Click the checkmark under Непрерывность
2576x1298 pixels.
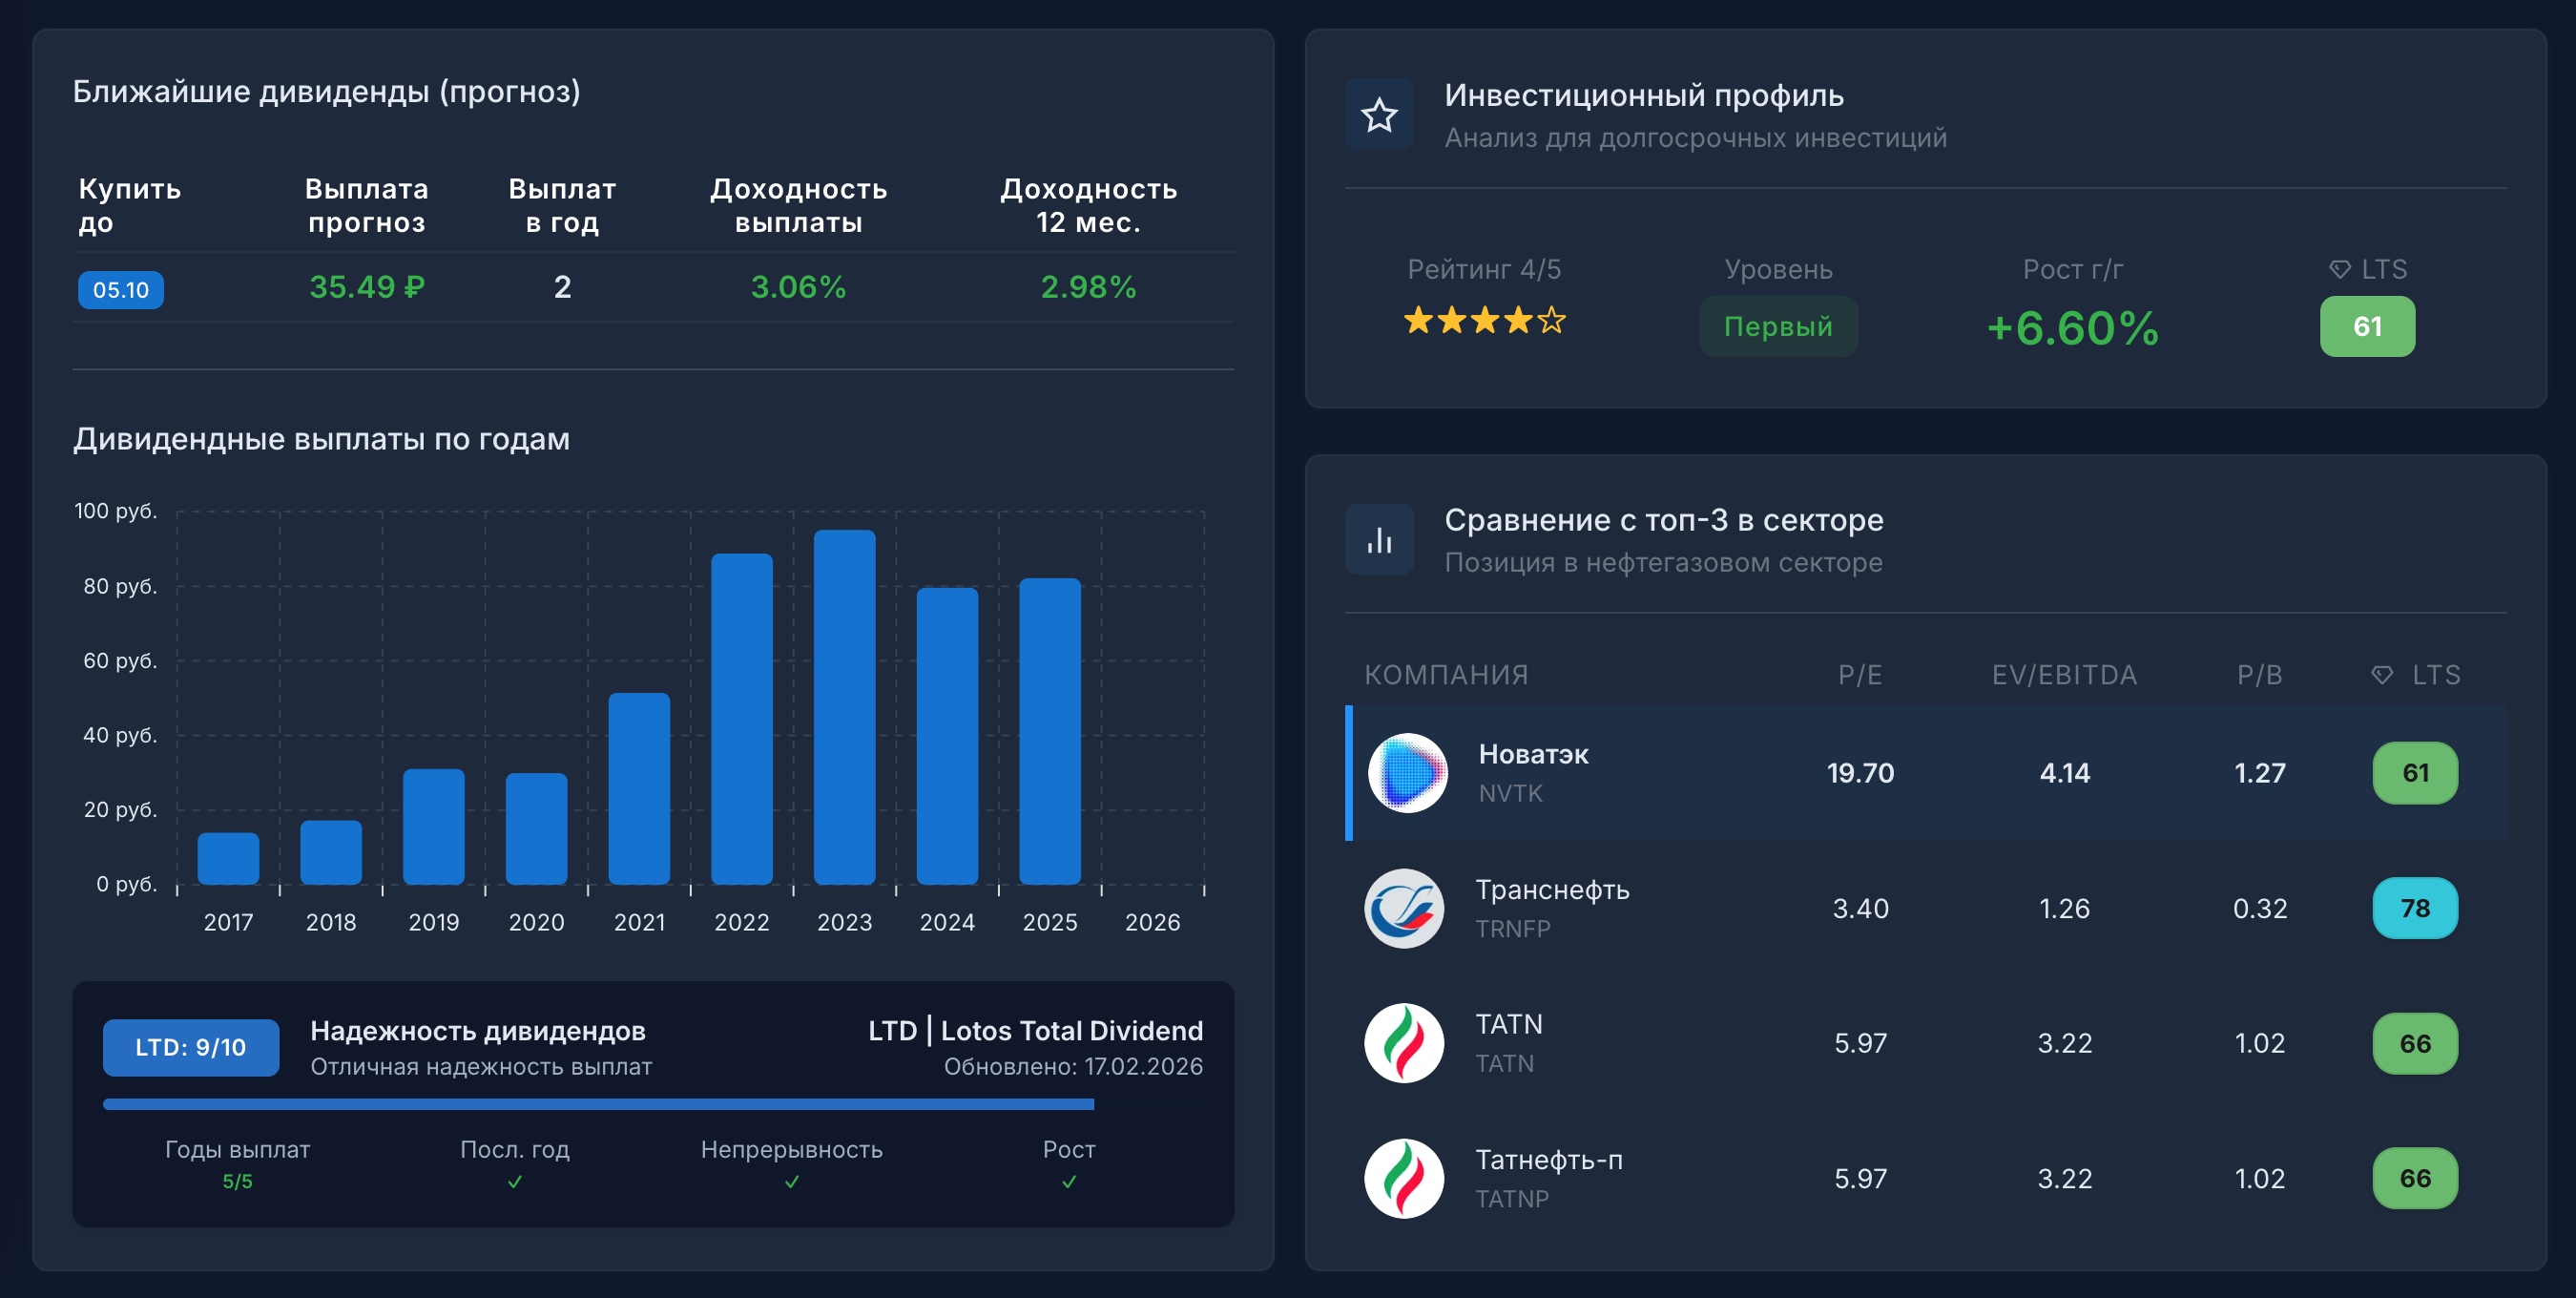[x=792, y=1182]
